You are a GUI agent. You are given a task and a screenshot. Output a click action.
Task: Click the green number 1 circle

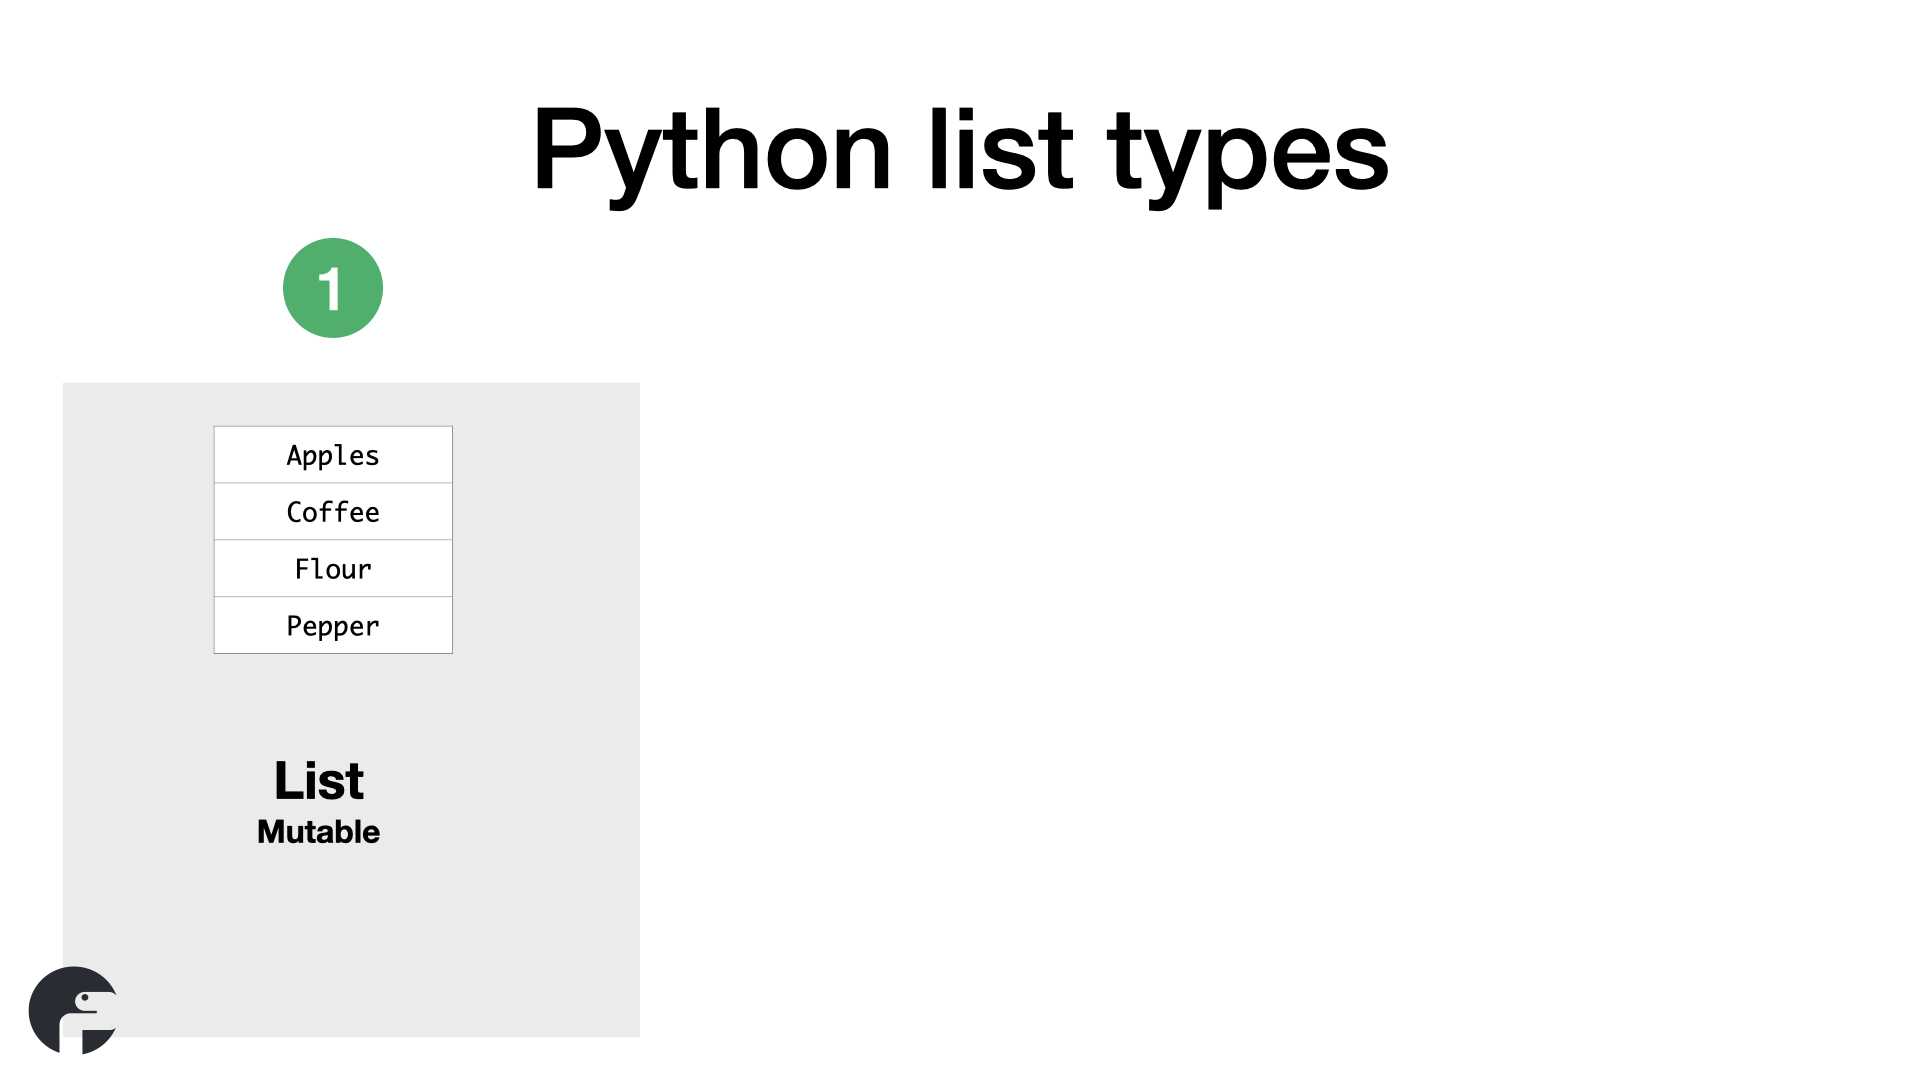333,288
